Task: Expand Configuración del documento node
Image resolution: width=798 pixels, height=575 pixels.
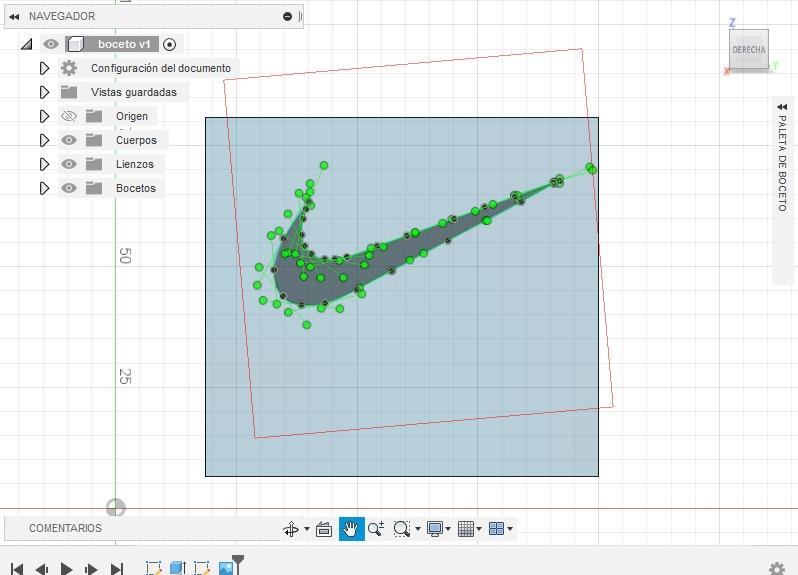Action: pos(44,68)
